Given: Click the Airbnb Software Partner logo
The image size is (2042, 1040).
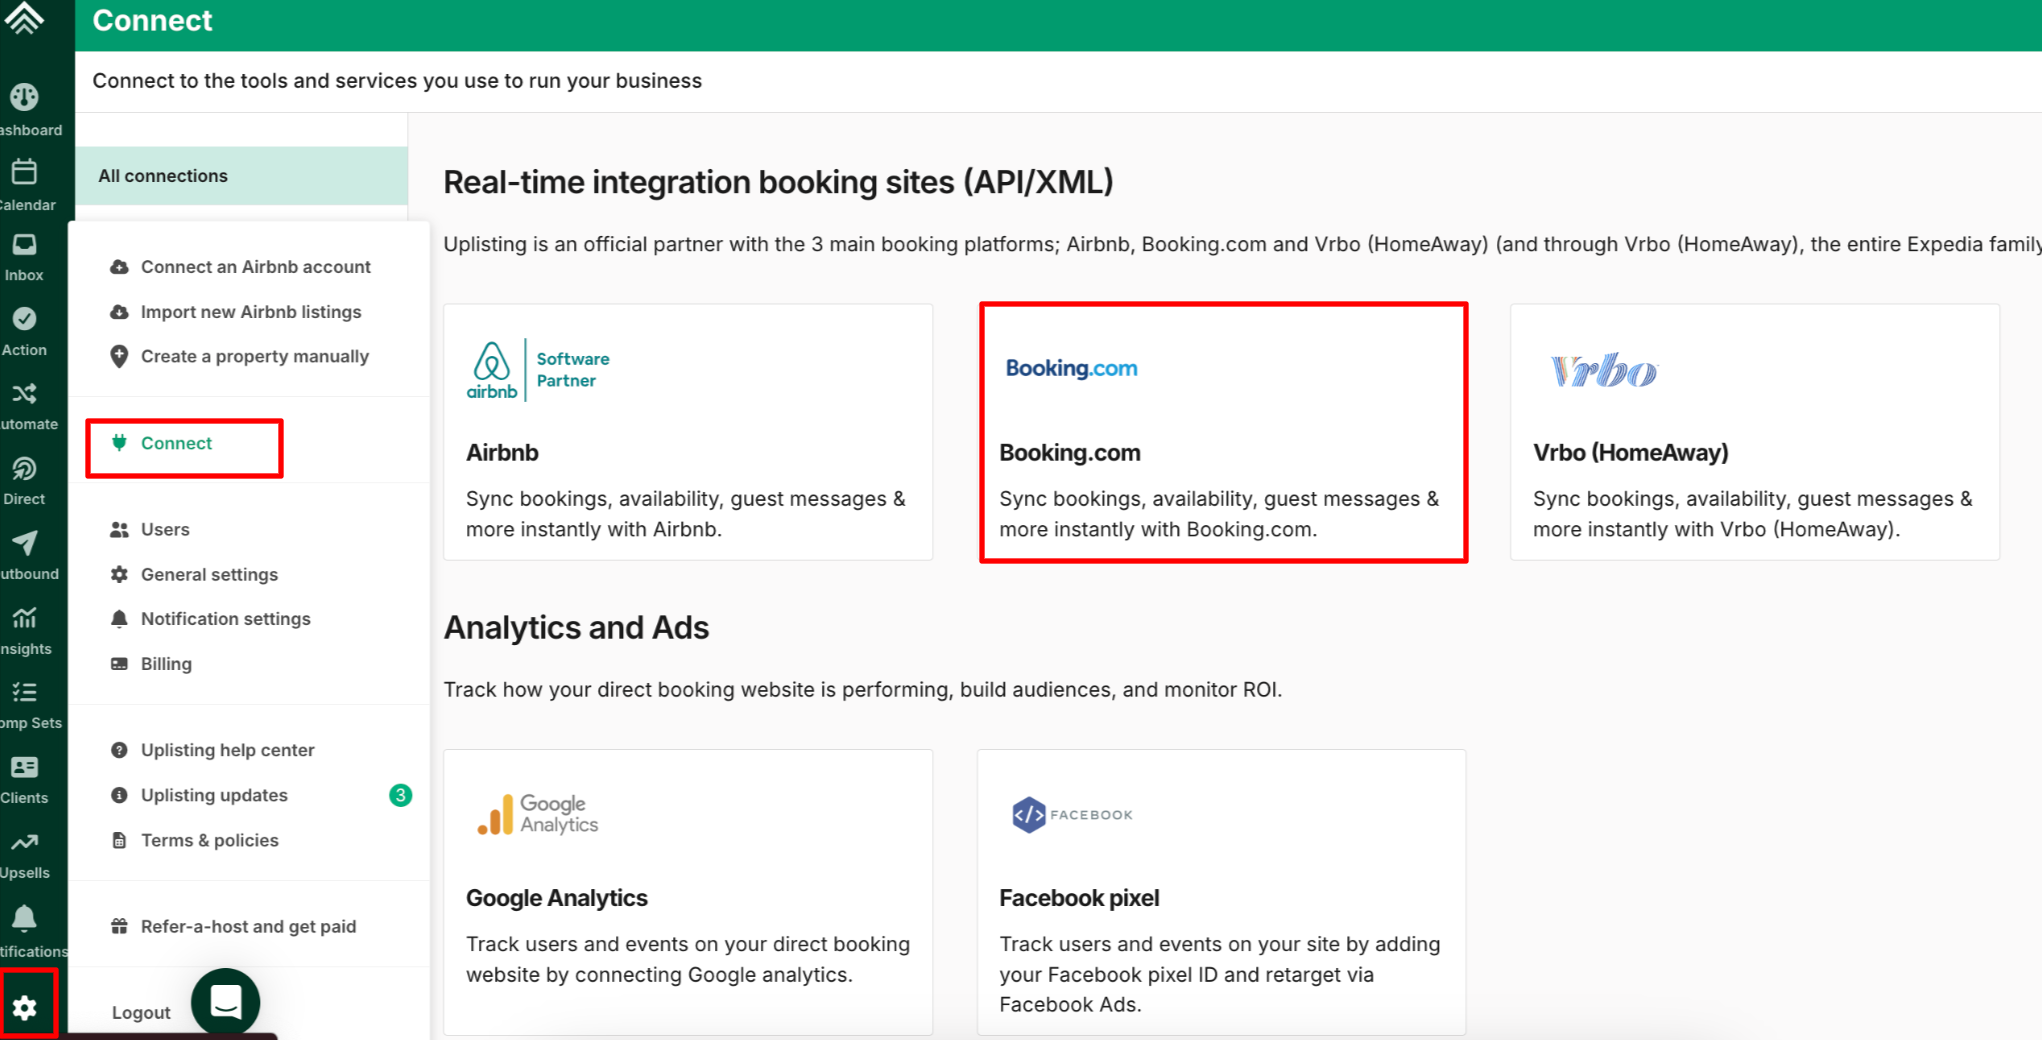Looking at the screenshot, I should tap(538, 370).
